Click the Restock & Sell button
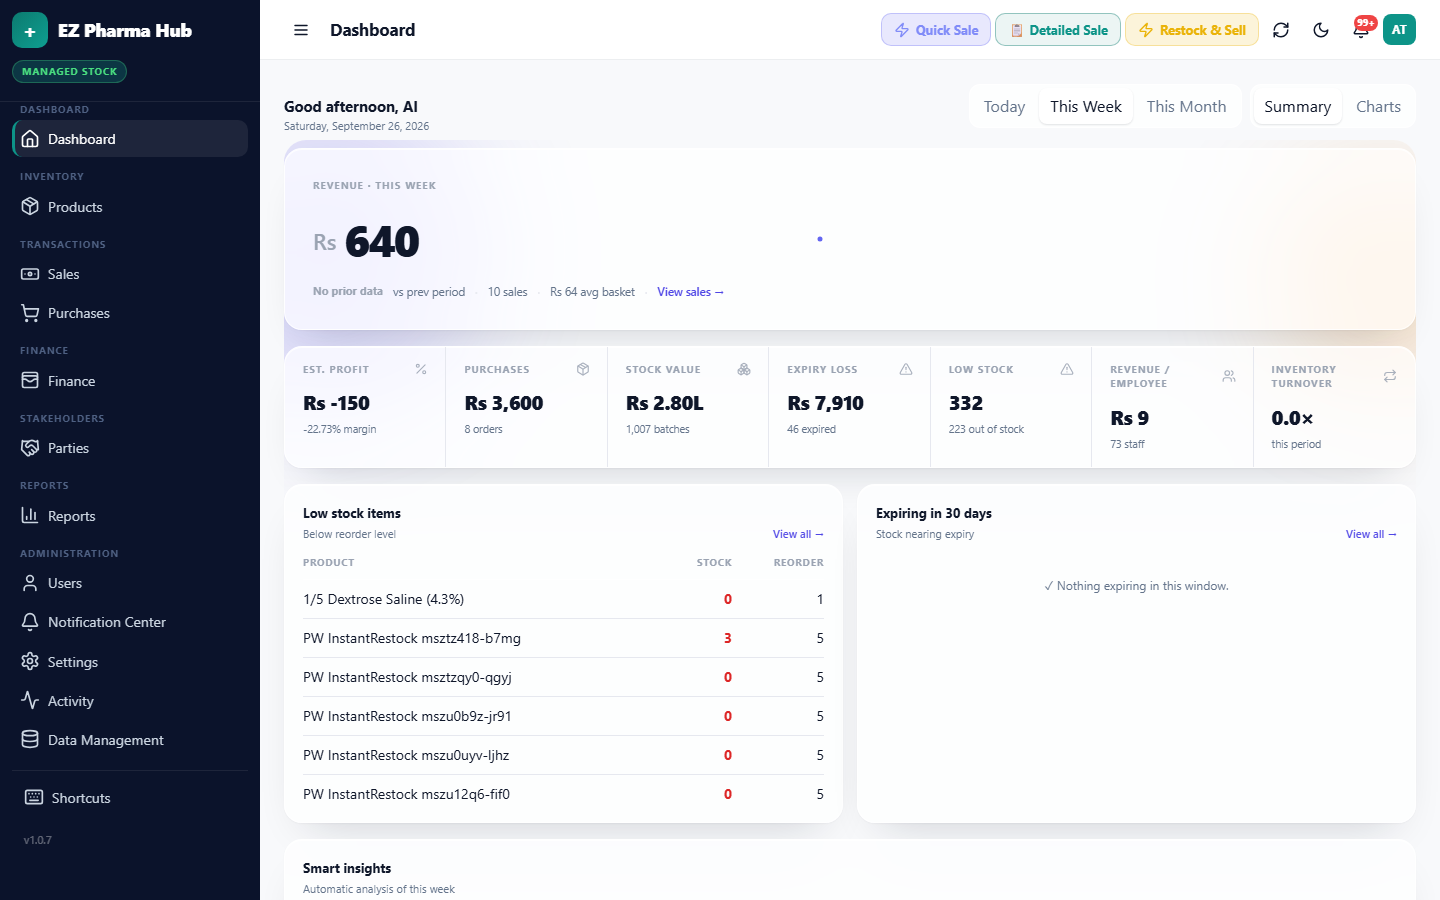This screenshot has height=900, width=1440. point(1192,30)
